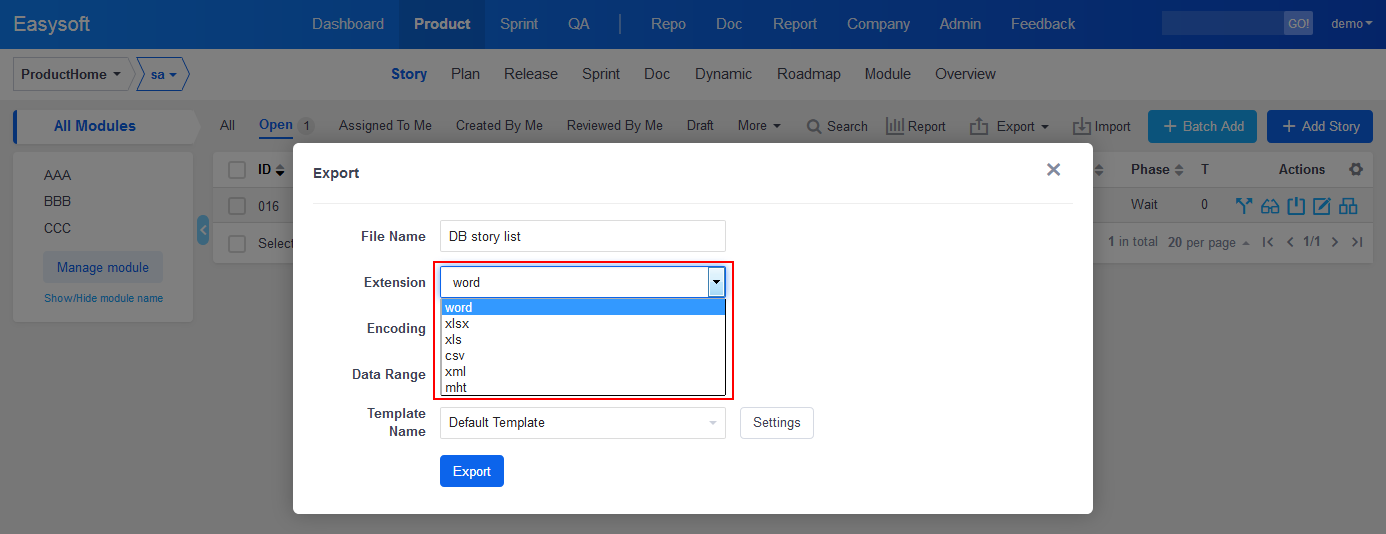Open the column settings gear icon

[1355, 170]
